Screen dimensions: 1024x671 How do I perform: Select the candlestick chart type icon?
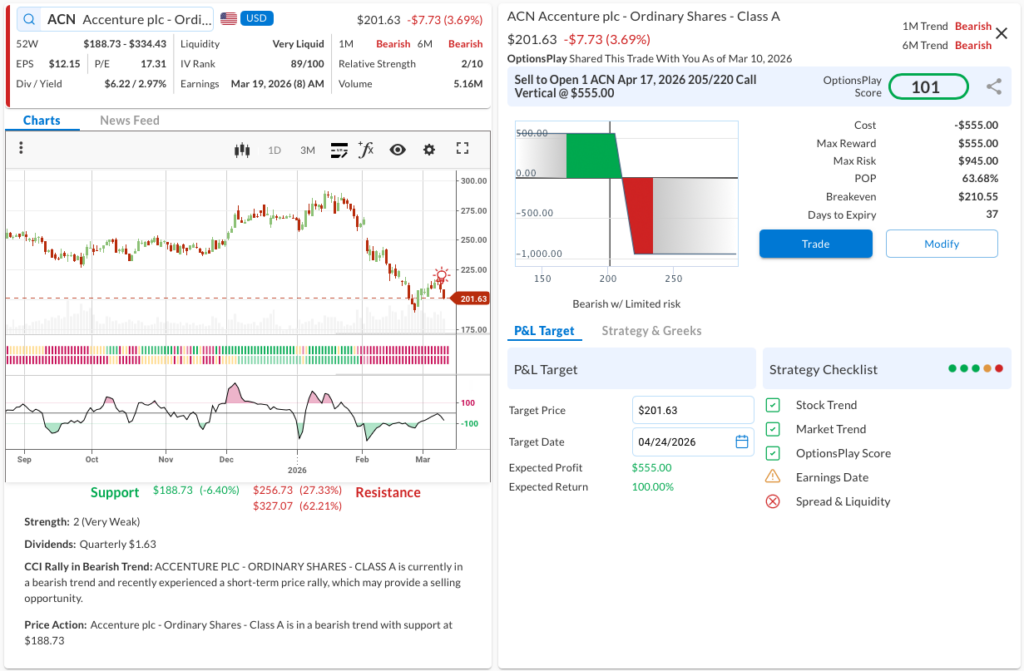click(x=240, y=150)
